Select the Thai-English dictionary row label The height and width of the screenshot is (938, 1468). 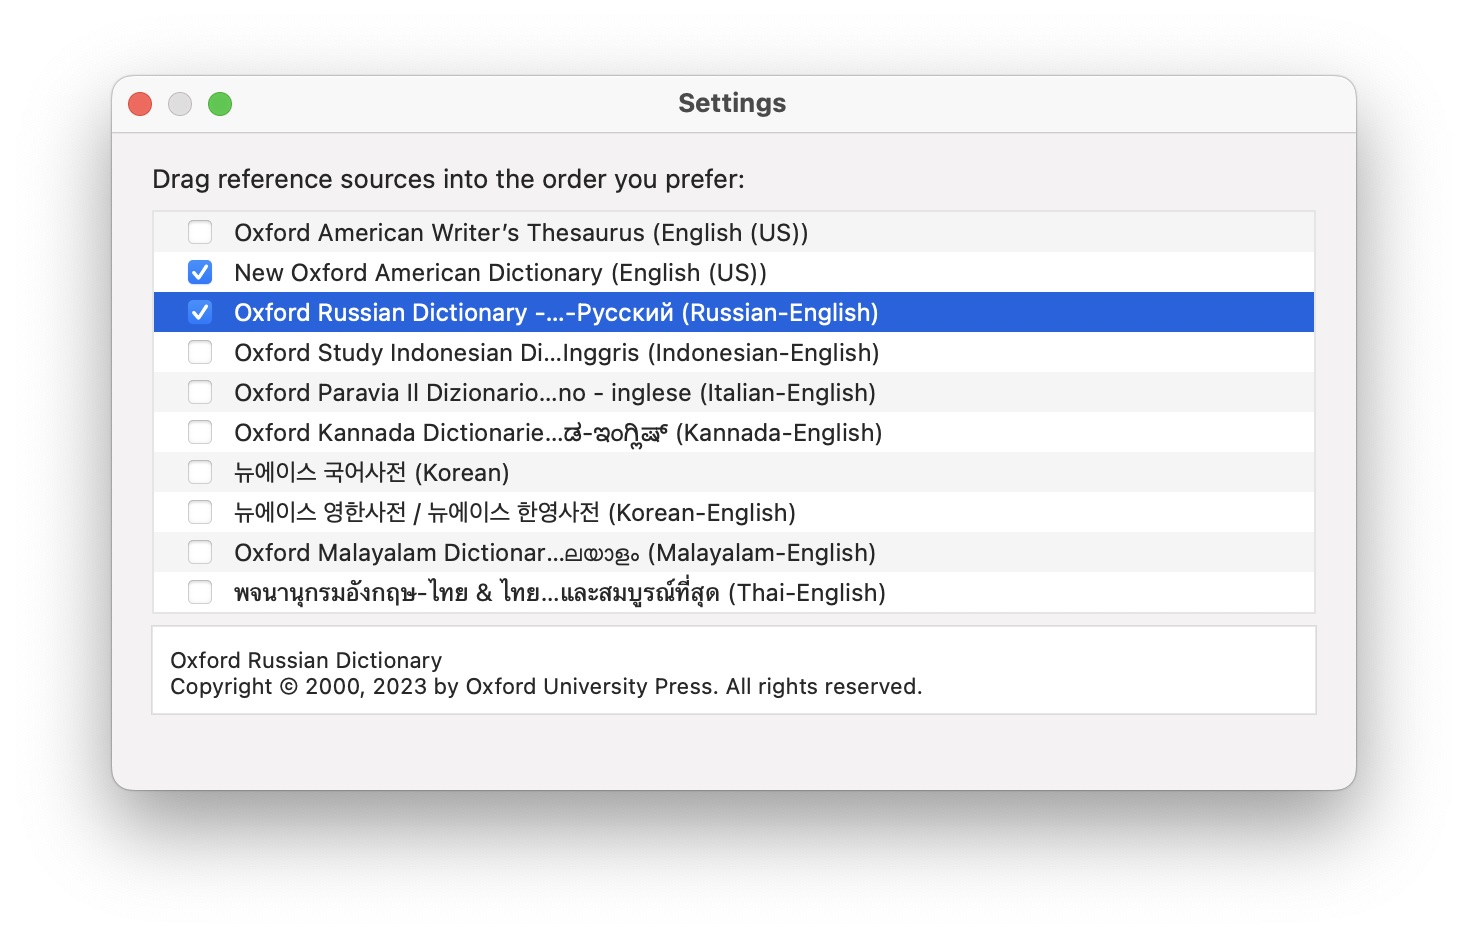point(560,593)
